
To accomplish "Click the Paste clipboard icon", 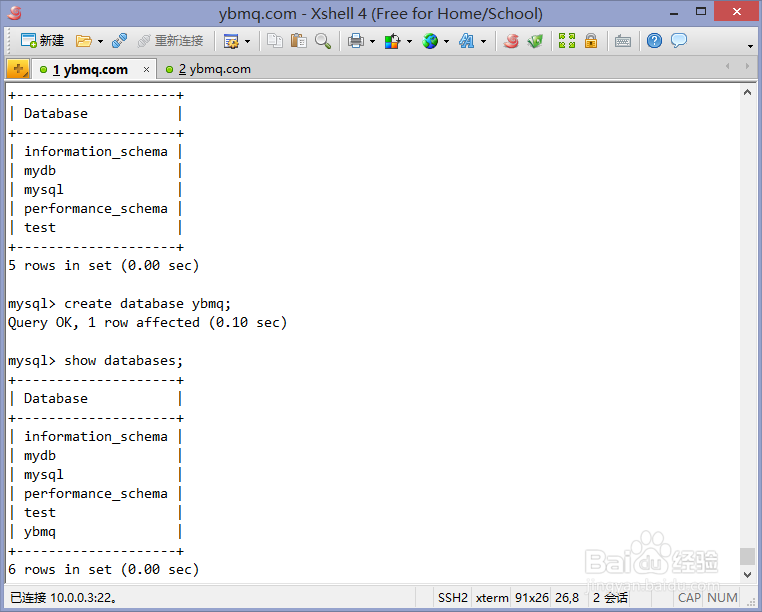I will [298, 41].
